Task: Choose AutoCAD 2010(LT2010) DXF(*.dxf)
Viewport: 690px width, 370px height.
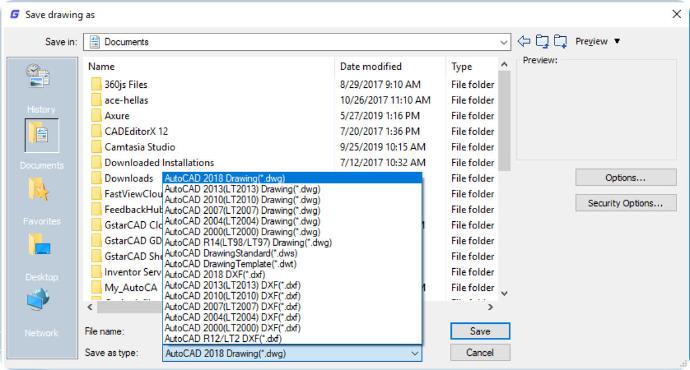Action: [x=292, y=296]
